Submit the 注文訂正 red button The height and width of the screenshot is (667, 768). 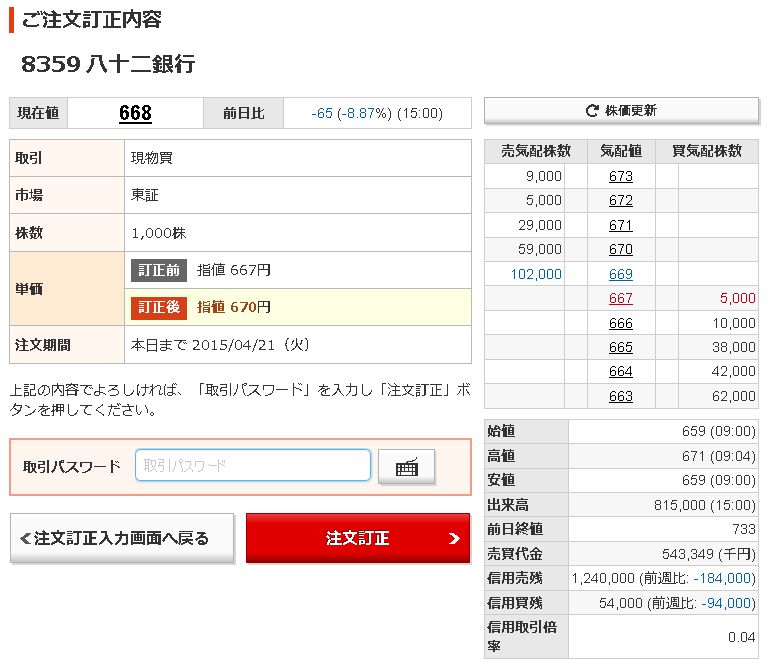pyautogui.click(x=358, y=538)
